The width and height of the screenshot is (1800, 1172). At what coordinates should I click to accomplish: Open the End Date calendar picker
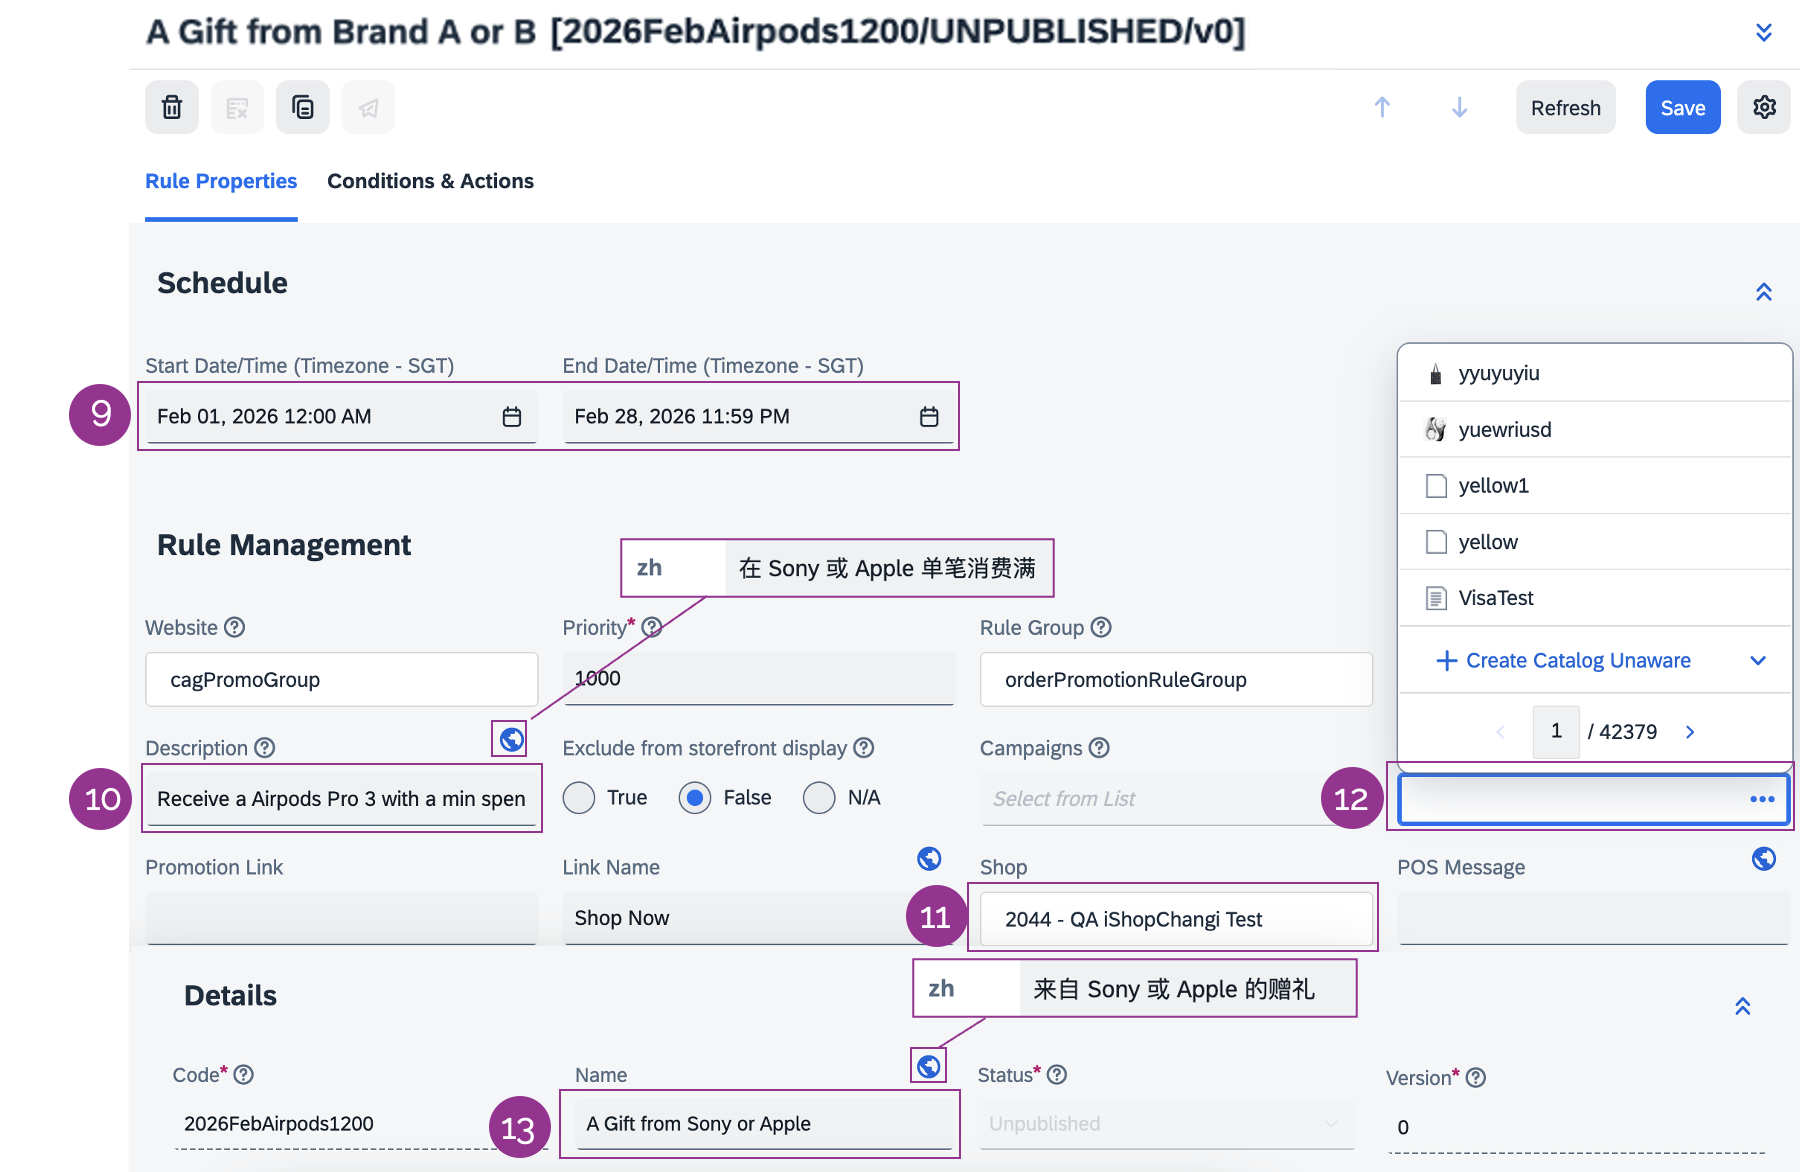(x=929, y=417)
